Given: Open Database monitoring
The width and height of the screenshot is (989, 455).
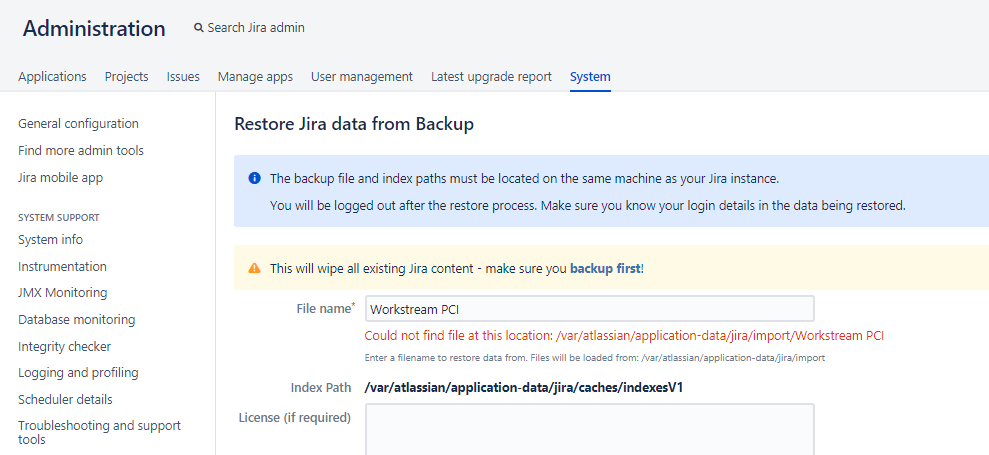Looking at the screenshot, I should [76, 319].
